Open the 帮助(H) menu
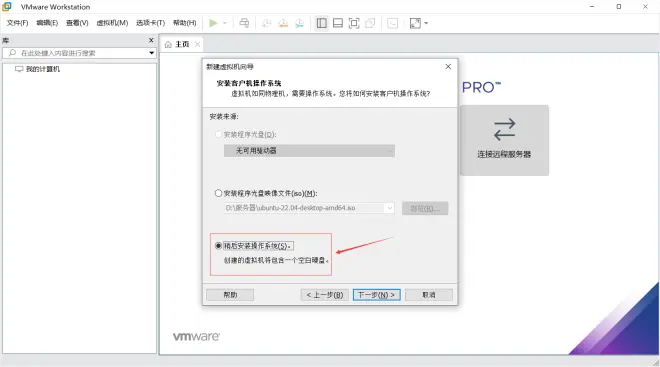660x367 pixels. [185, 23]
